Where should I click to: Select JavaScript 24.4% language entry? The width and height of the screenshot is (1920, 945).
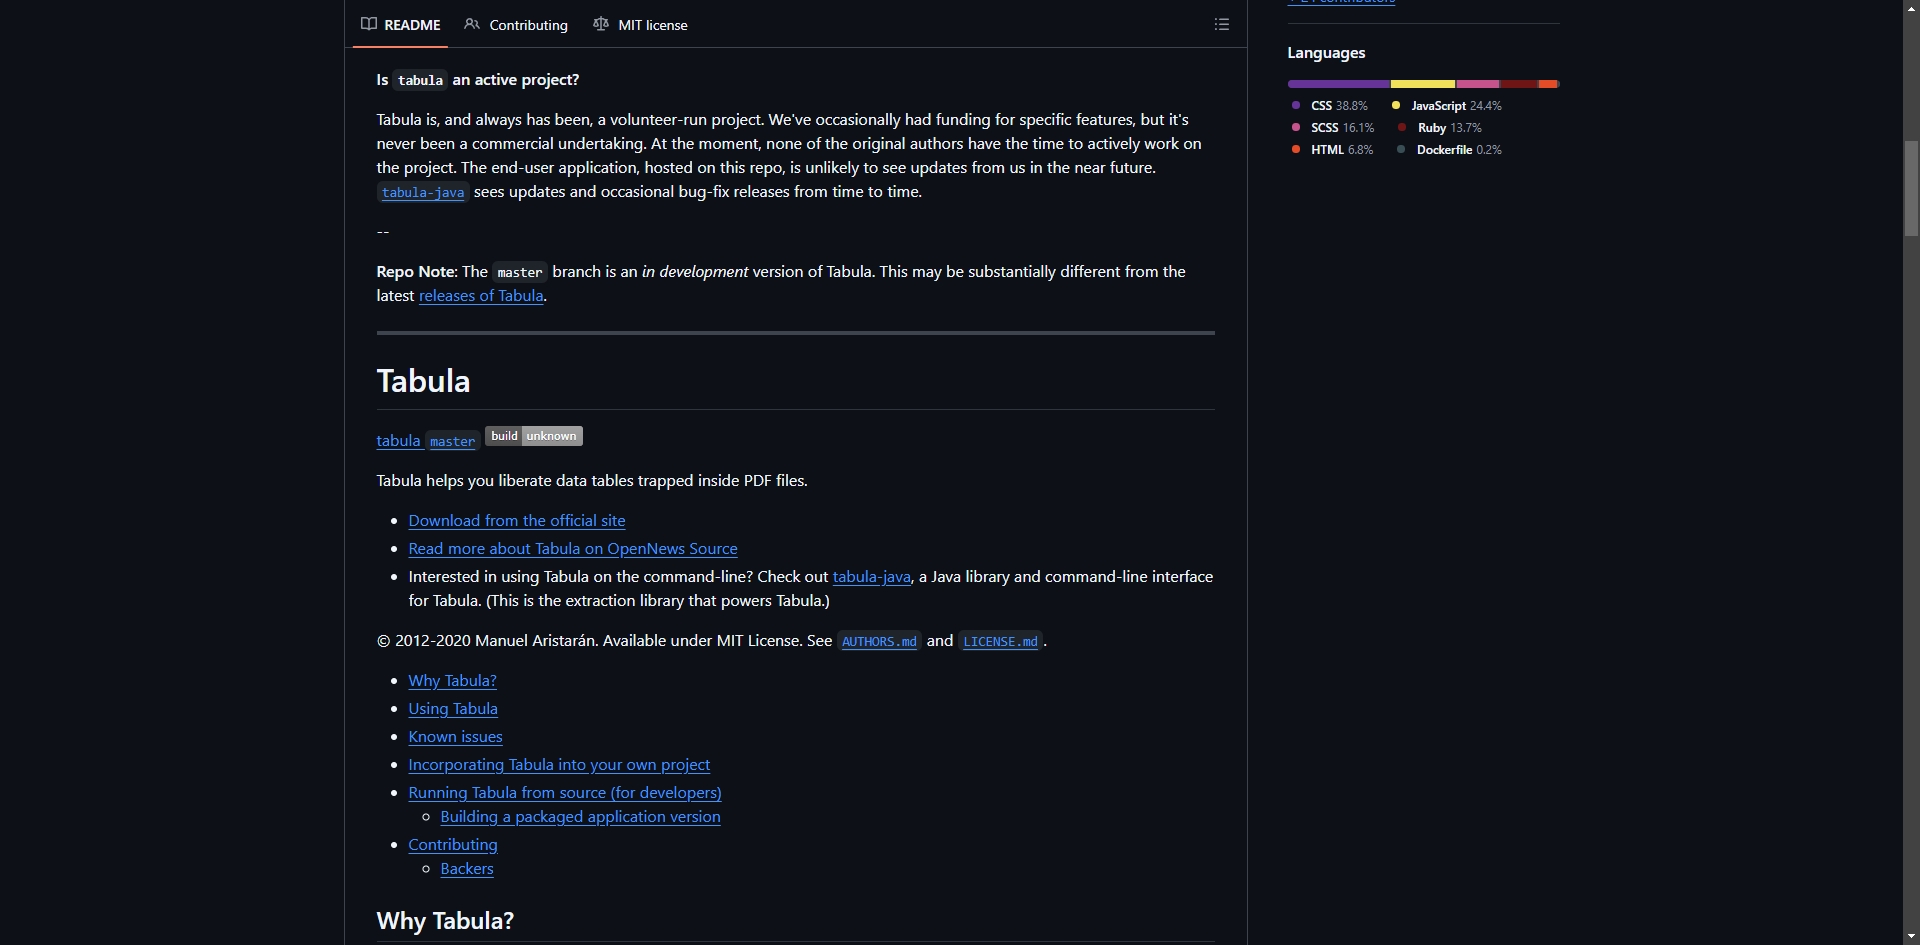(1446, 106)
